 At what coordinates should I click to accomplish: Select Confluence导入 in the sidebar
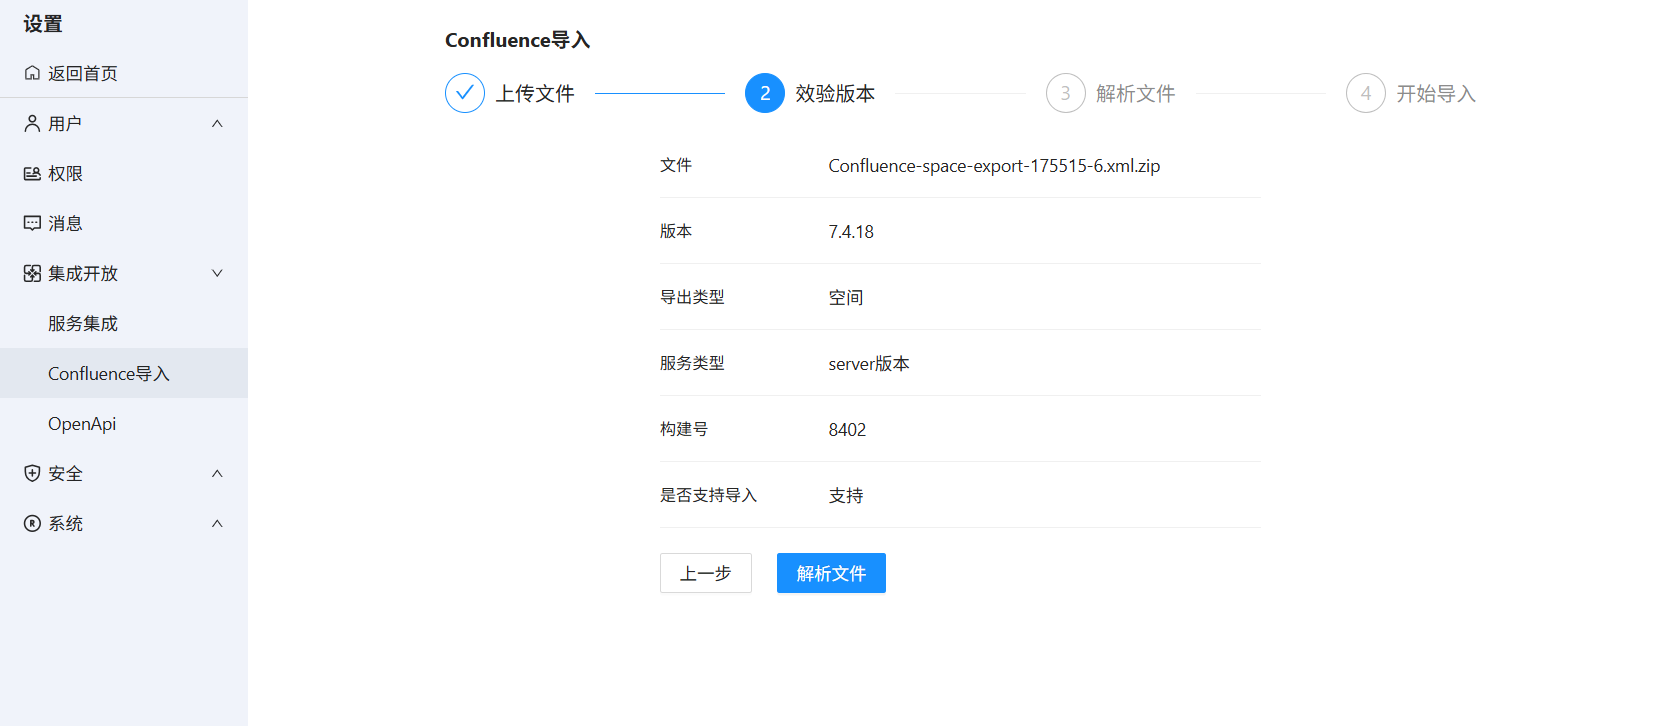click(x=124, y=373)
